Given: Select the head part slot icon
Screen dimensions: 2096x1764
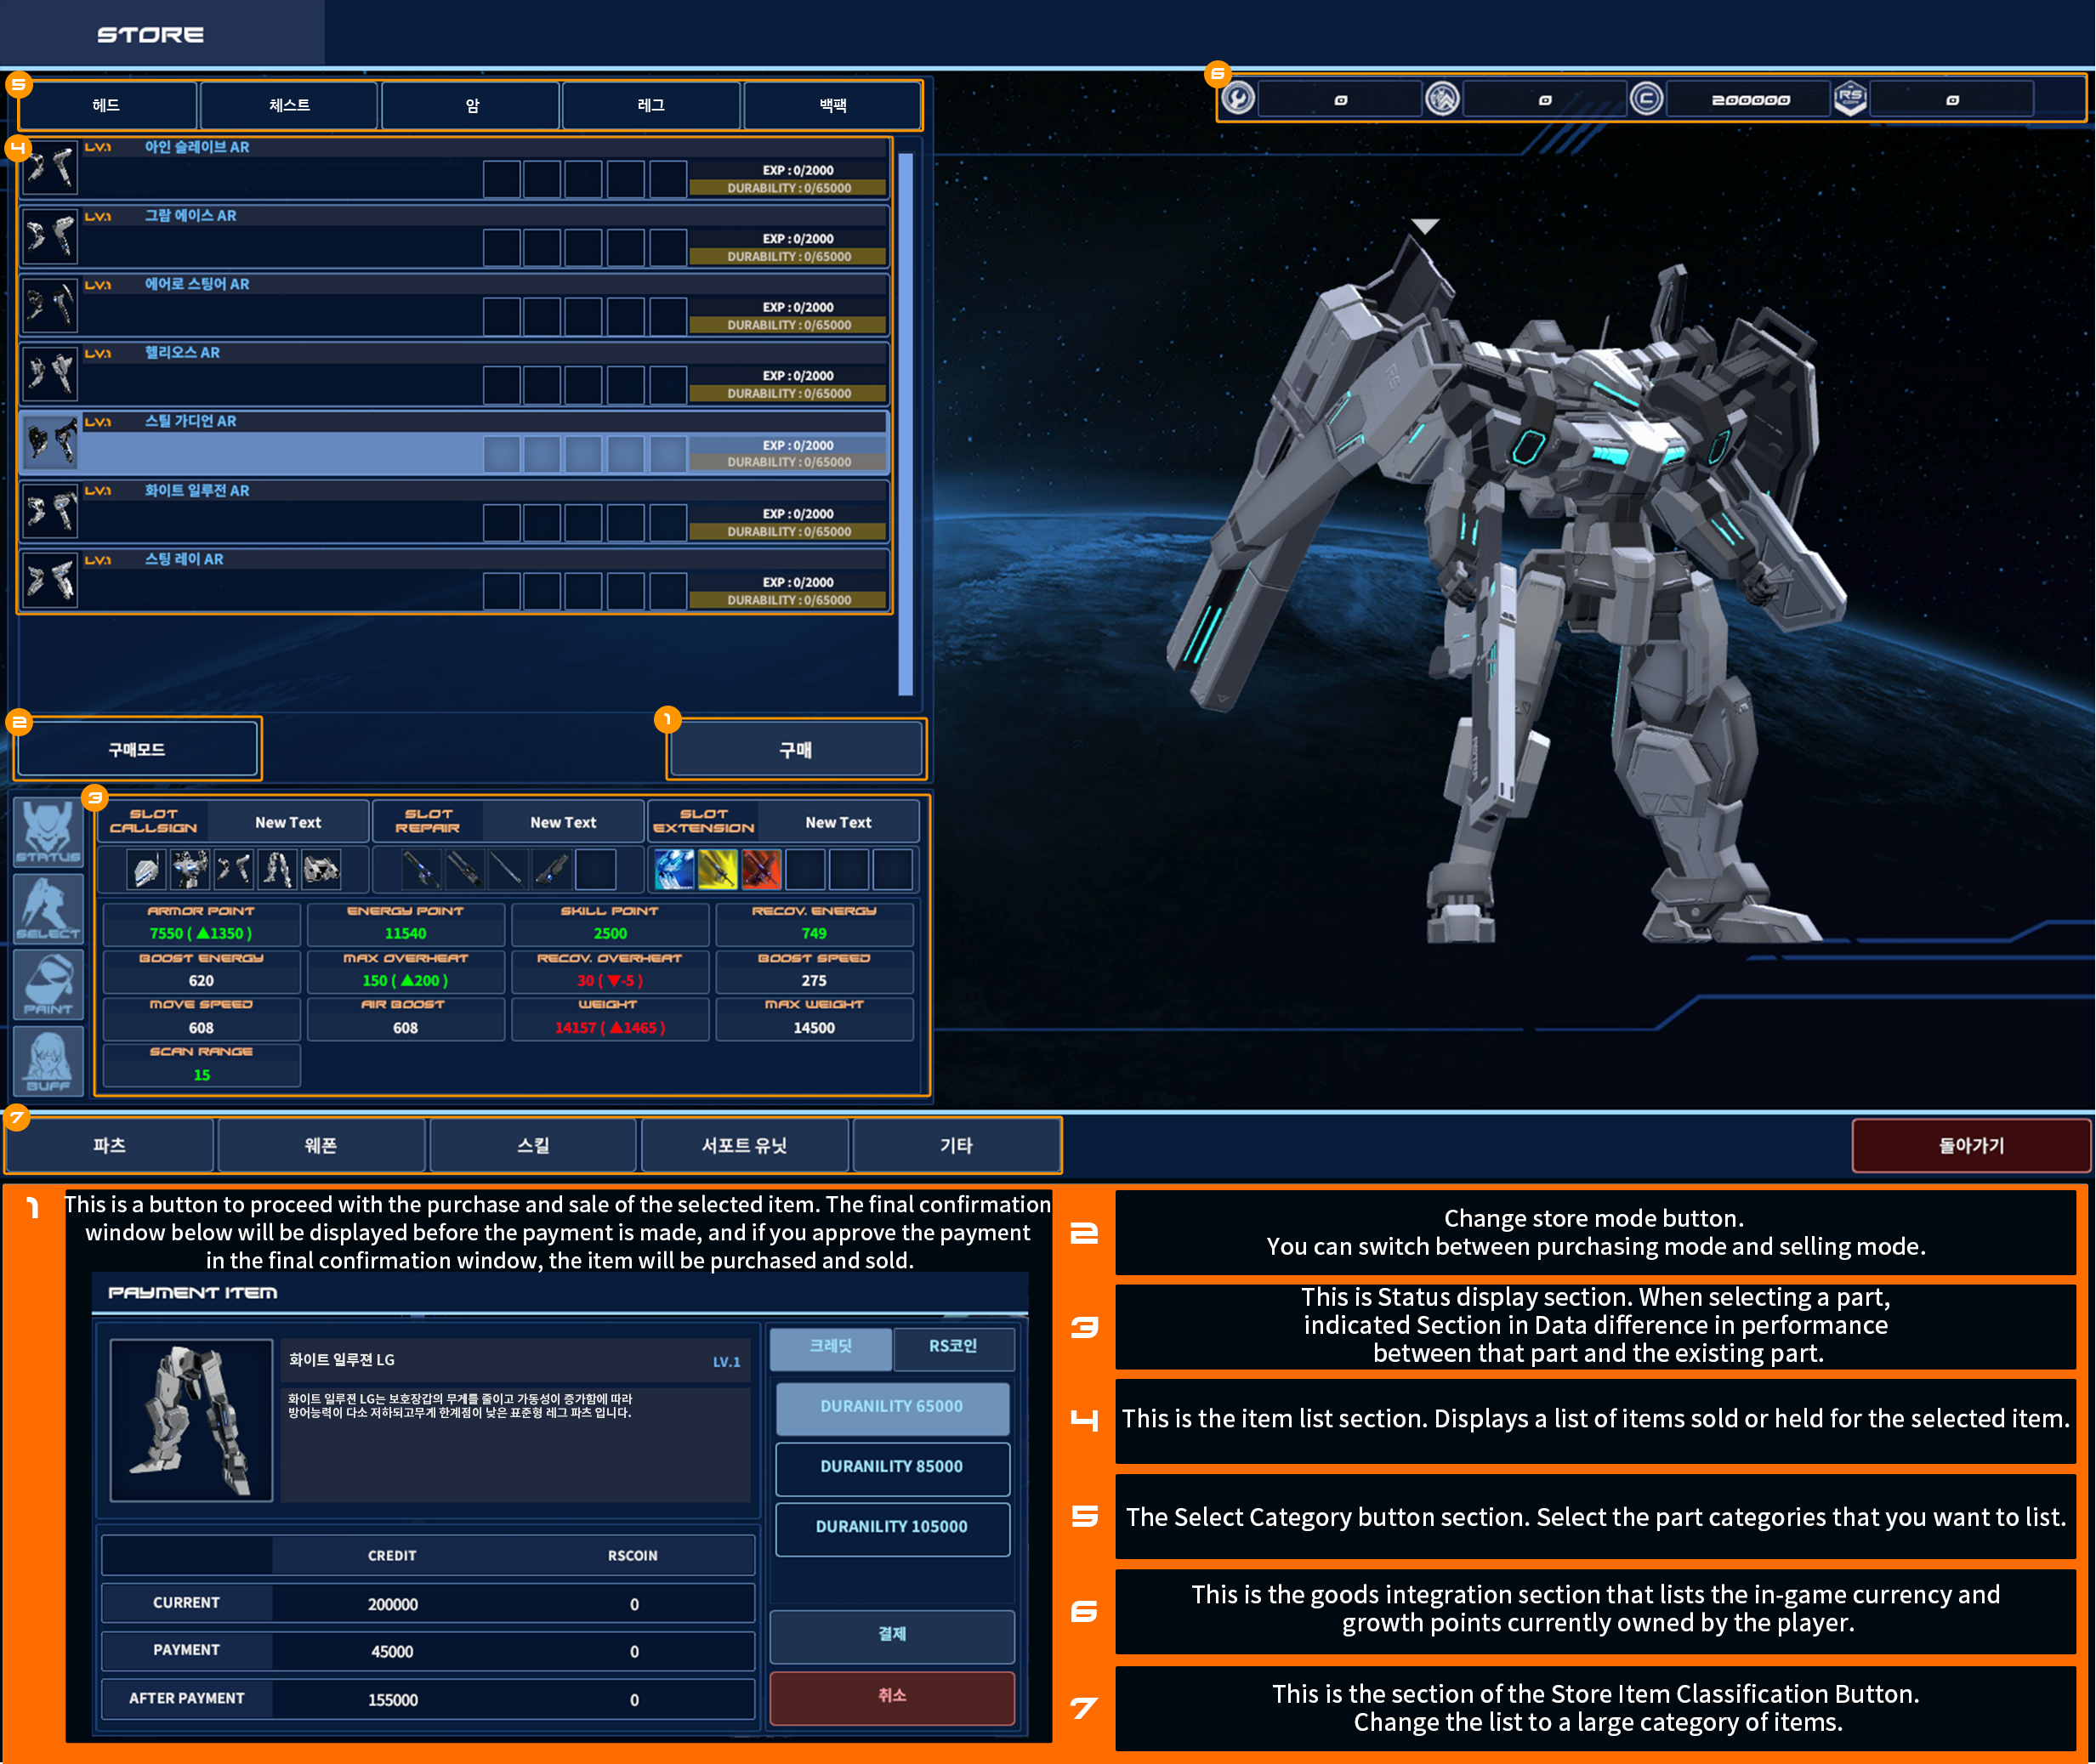Looking at the screenshot, I should pyautogui.click(x=146, y=870).
